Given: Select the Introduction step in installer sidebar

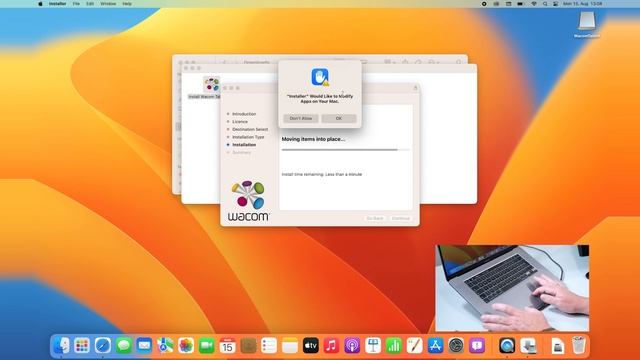Looking at the screenshot, I should coord(244,114).
